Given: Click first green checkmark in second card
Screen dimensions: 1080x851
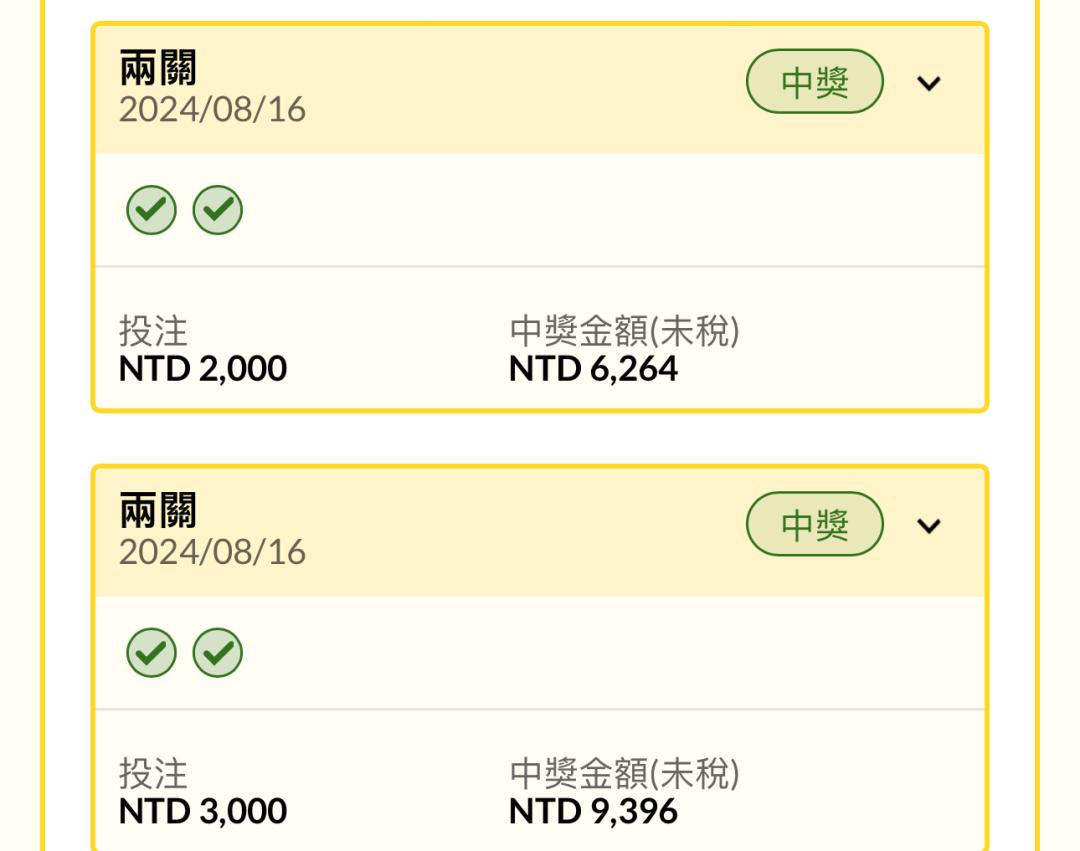Looking at the screenshot, I should [152, 652].
